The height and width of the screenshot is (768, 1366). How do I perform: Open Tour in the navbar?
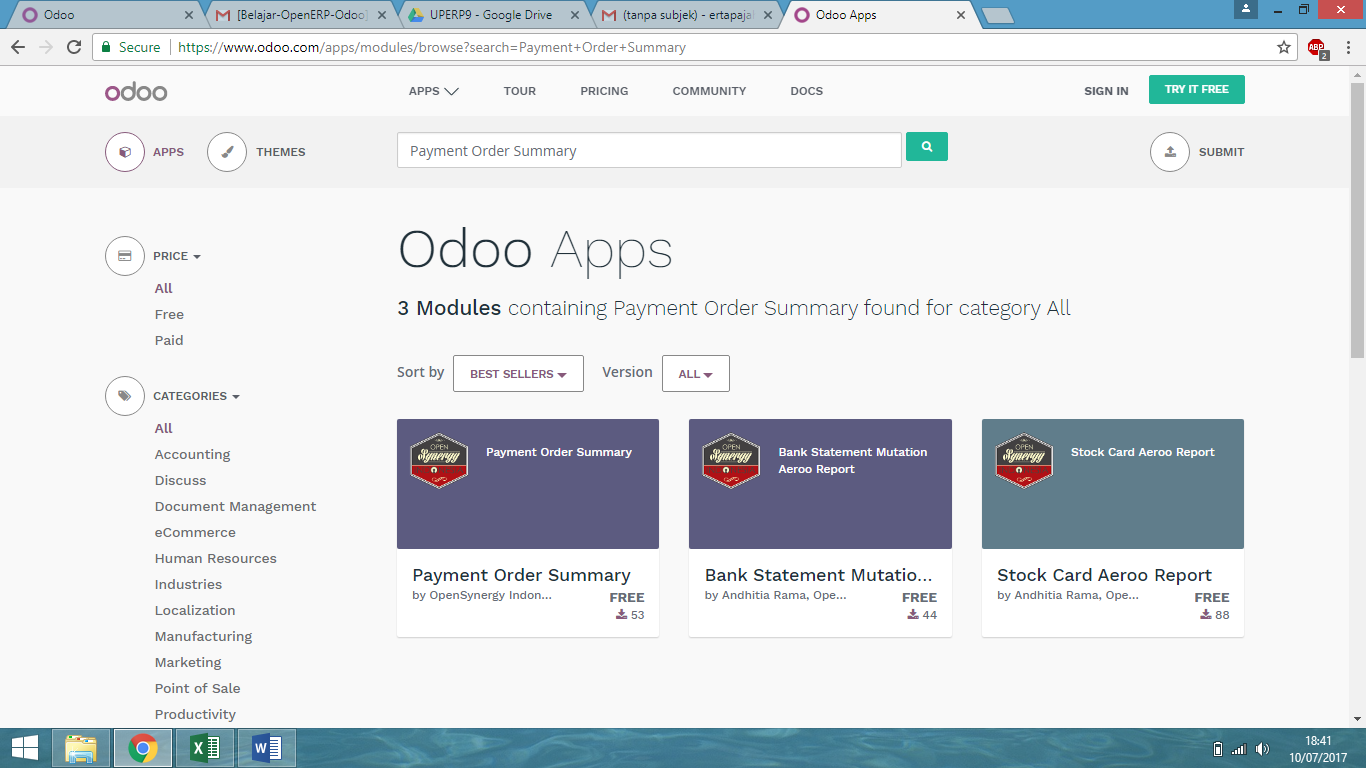(520, 91)
